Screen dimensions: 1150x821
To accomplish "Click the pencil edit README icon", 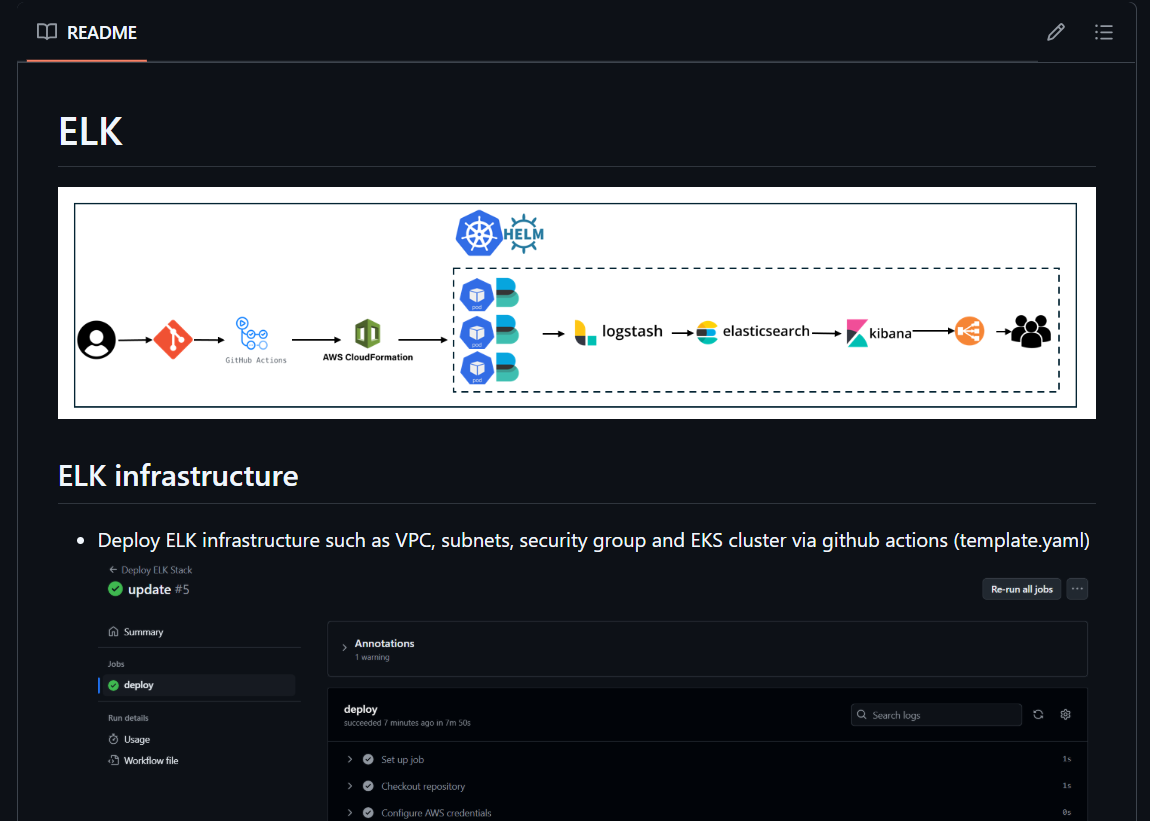I will [1055, 32].
